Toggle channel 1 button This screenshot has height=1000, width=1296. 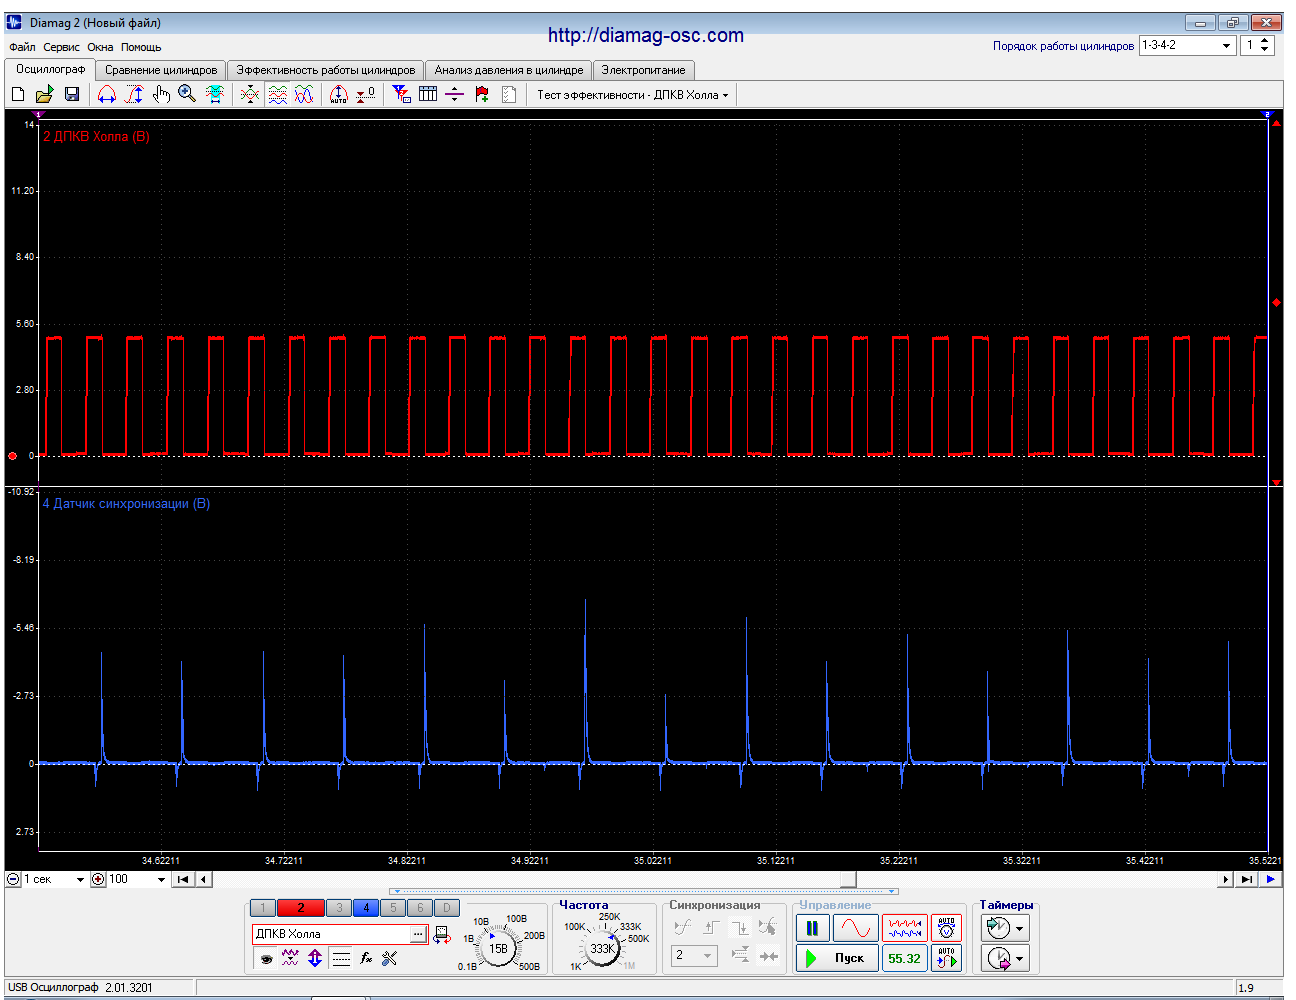click(262, 908)
